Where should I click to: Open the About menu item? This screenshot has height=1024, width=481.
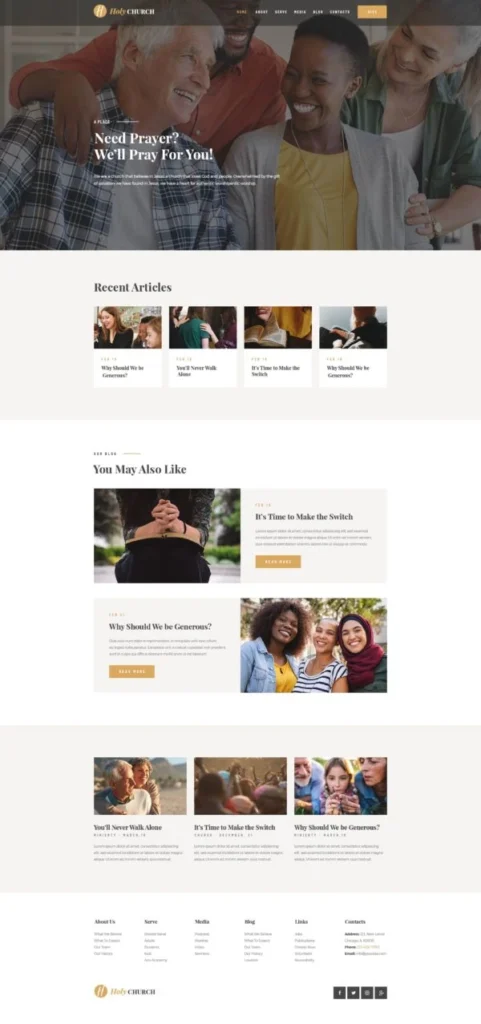click(261, 12)
